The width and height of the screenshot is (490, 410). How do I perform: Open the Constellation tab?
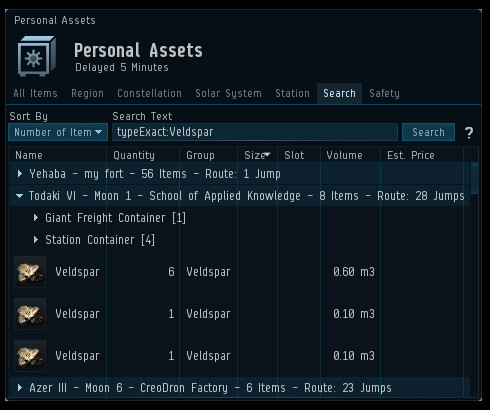pos(149,93)
